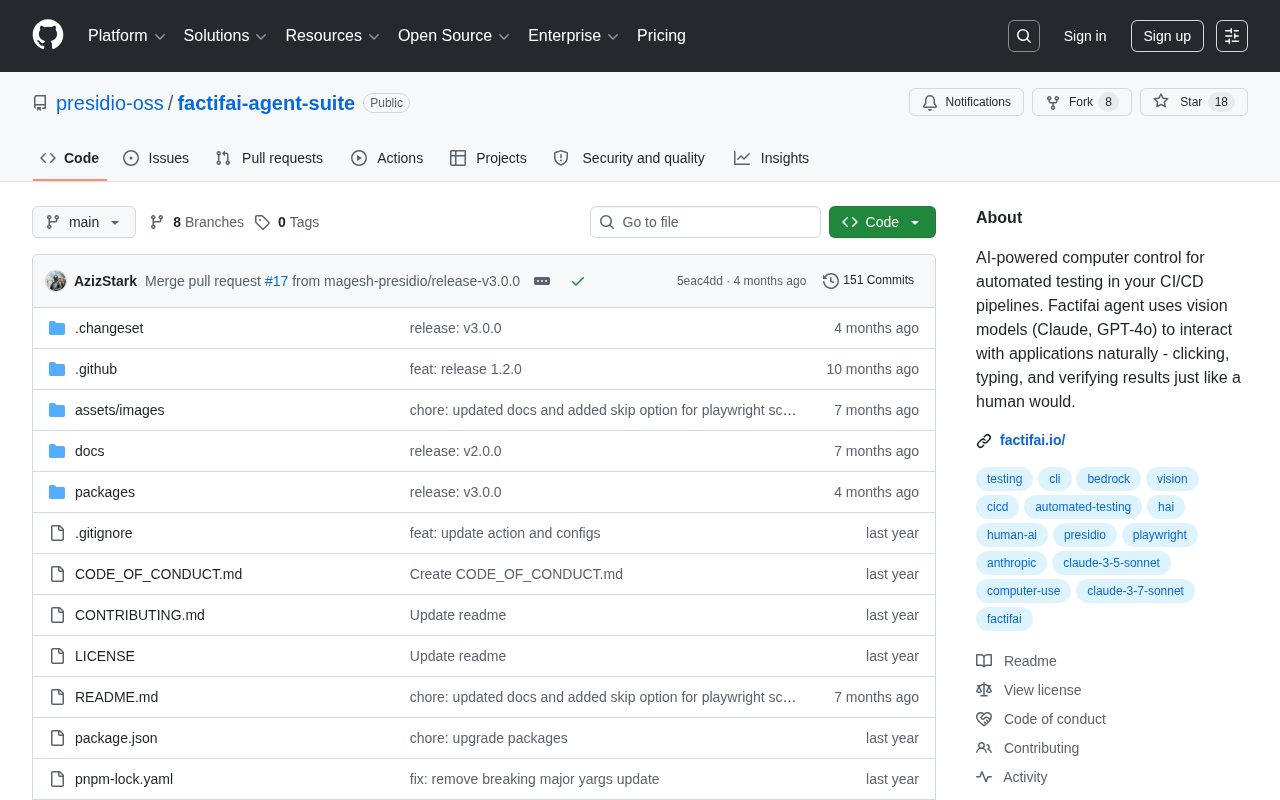Expand the Enterprise menu
The height and width of the screenshot is (800, 1280).
(x=573, y=36)
